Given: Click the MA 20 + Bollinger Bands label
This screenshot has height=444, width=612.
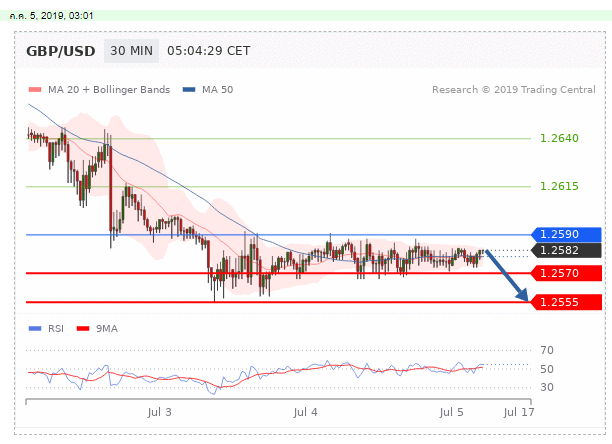Looking at the screenshot, I should point(109,90).
